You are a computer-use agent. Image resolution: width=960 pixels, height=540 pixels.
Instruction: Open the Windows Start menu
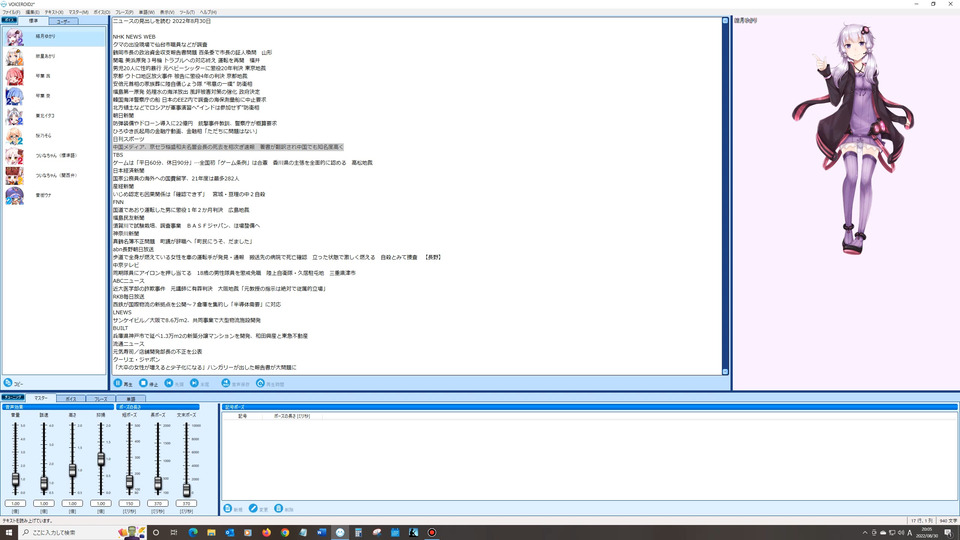tap(9, 533)
